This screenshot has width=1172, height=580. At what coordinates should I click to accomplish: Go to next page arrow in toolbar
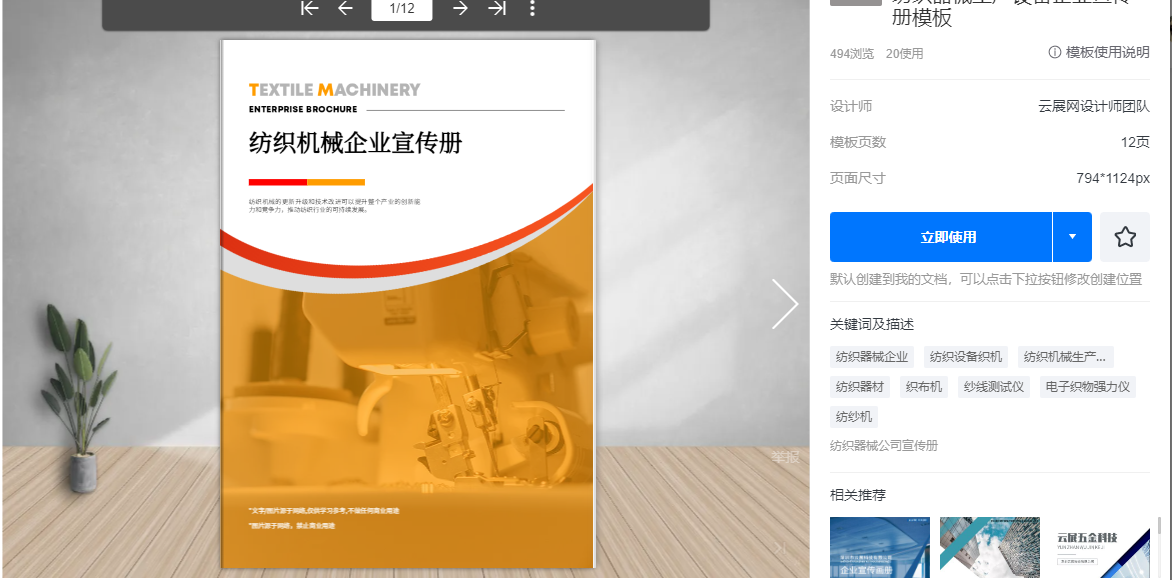tap(460, 8)
